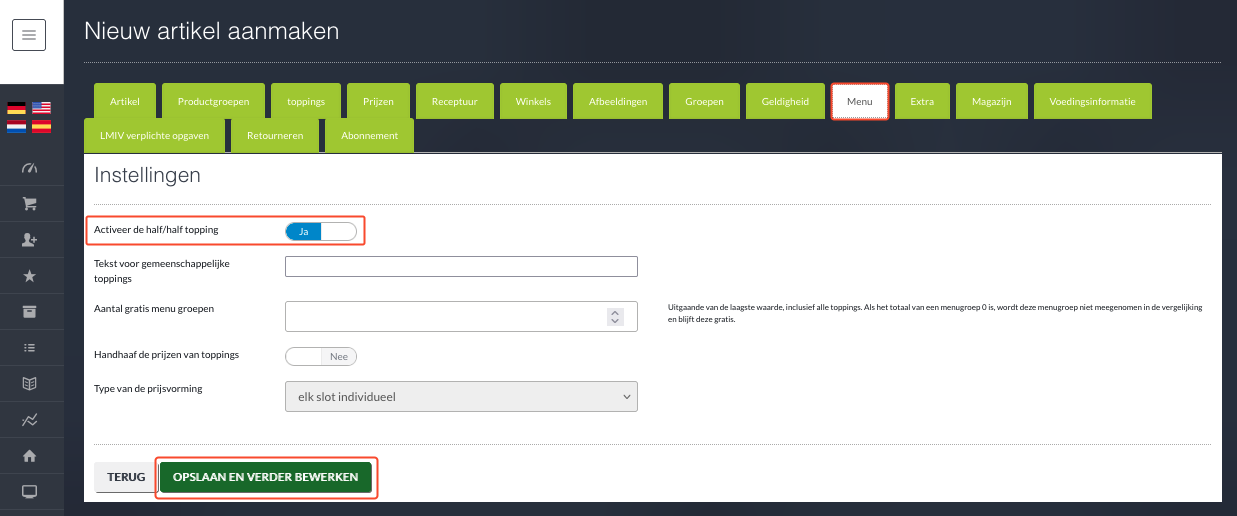Switch to the Retourneren tab

pyautogui.click(x=275, y=136)
